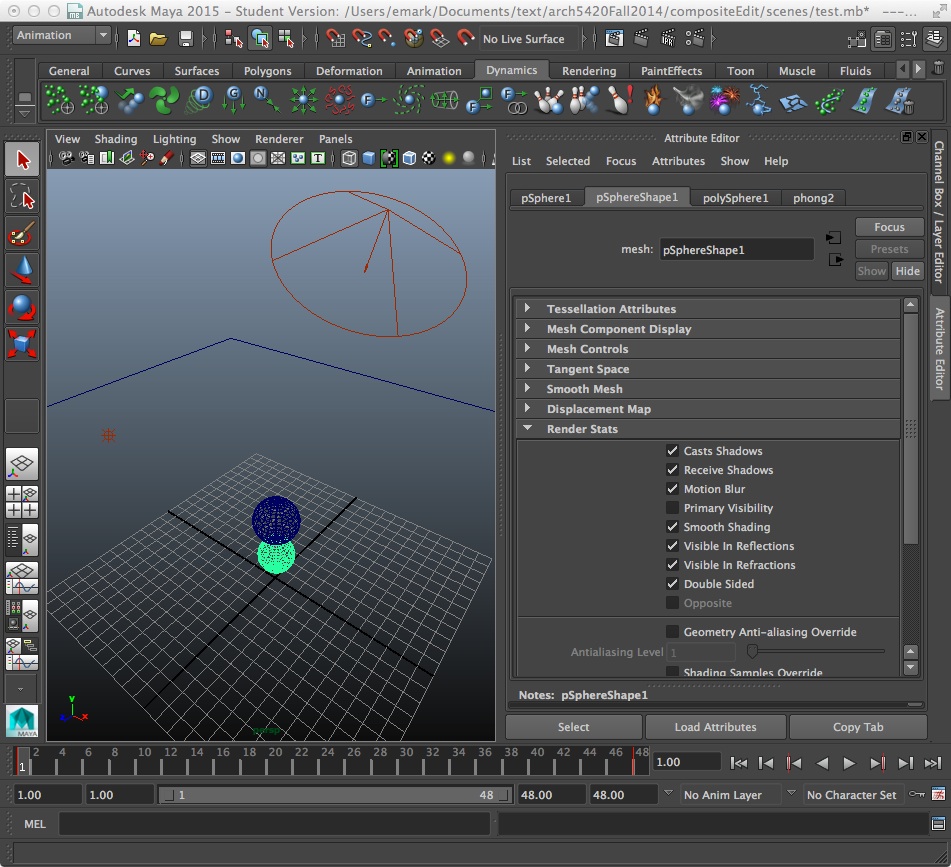The width and height of the screenshot is (951, 867).
Task: Open the Animation menu set dropdown
Action: (61, 36)
